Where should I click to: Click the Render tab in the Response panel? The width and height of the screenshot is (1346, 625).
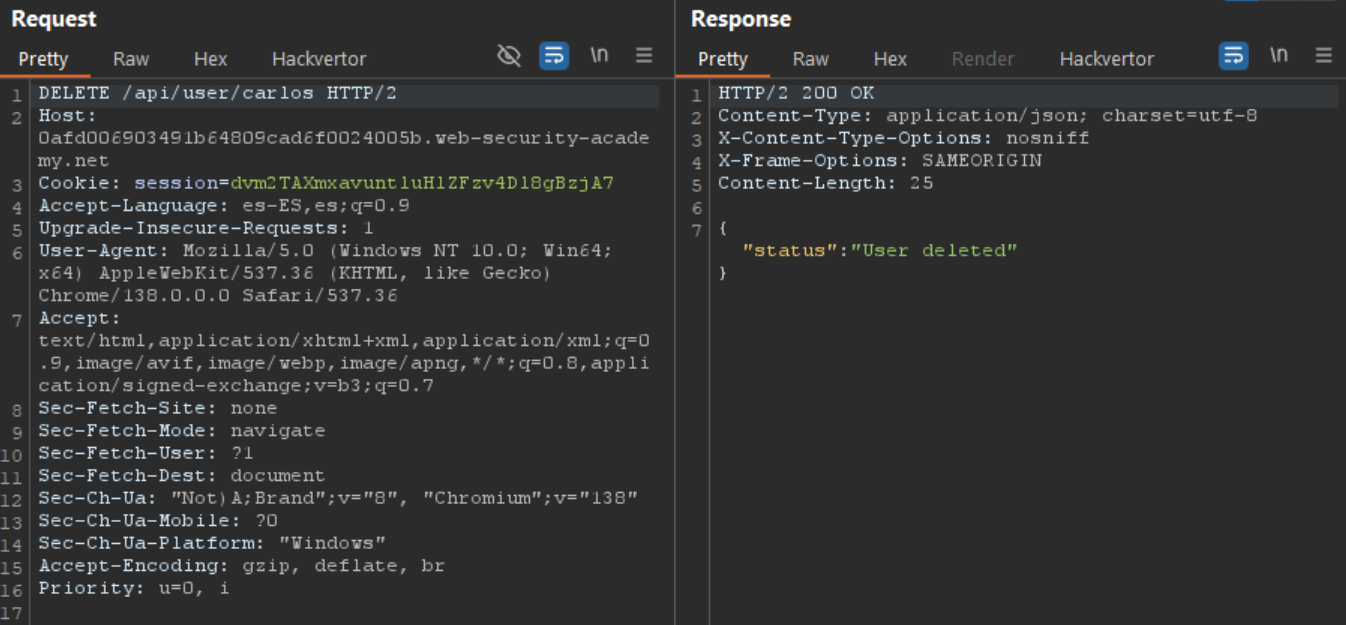pos(982,59)
